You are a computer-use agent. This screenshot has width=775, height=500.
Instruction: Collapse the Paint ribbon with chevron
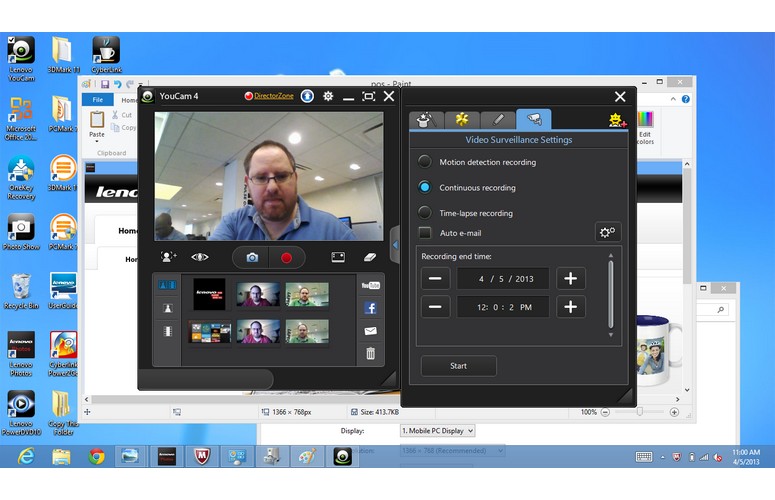673,99
